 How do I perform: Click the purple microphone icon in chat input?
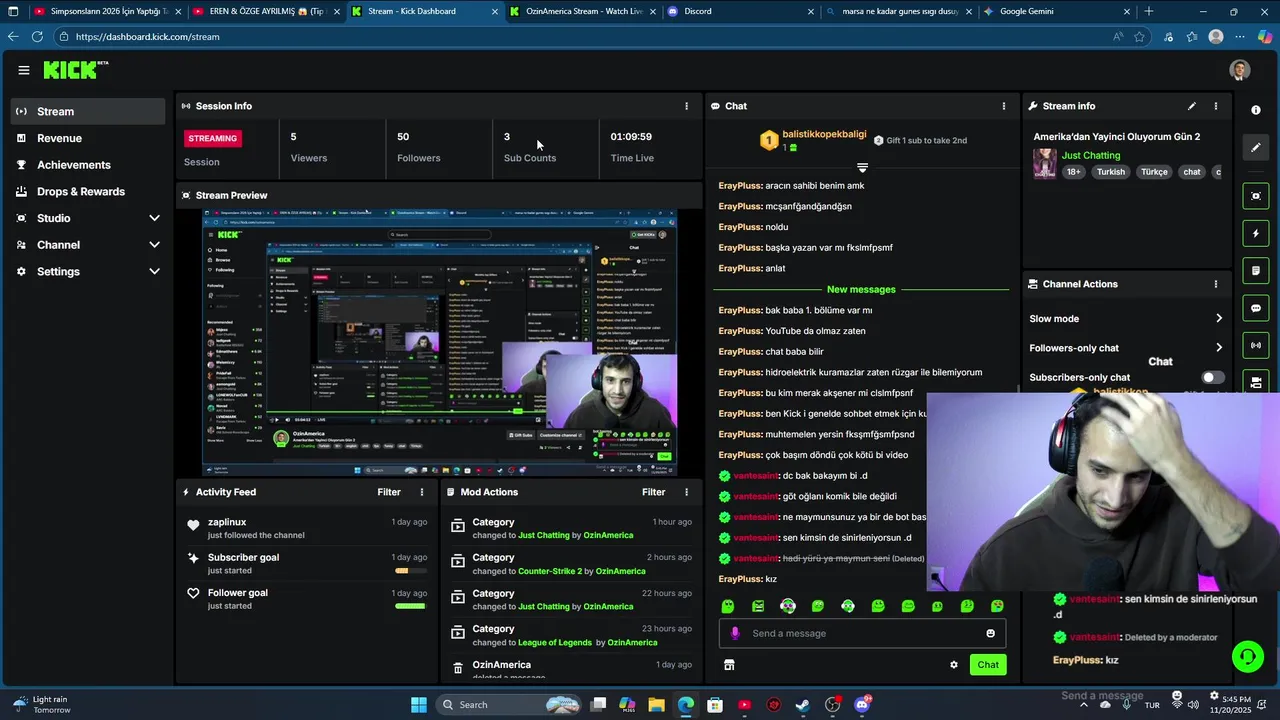(x=735, y=633)
